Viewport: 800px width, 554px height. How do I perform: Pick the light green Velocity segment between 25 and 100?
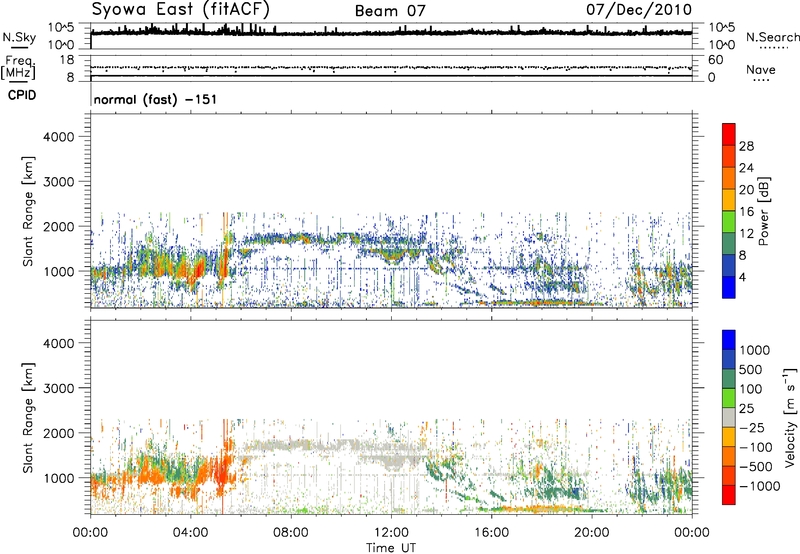point(729,398)
